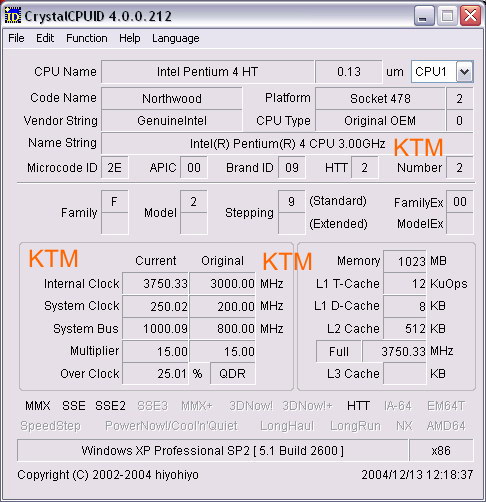Image resolution: width=486 pixels, height=502 pixels.
Task: Click the 0.13 um process value
Action: 349,71
